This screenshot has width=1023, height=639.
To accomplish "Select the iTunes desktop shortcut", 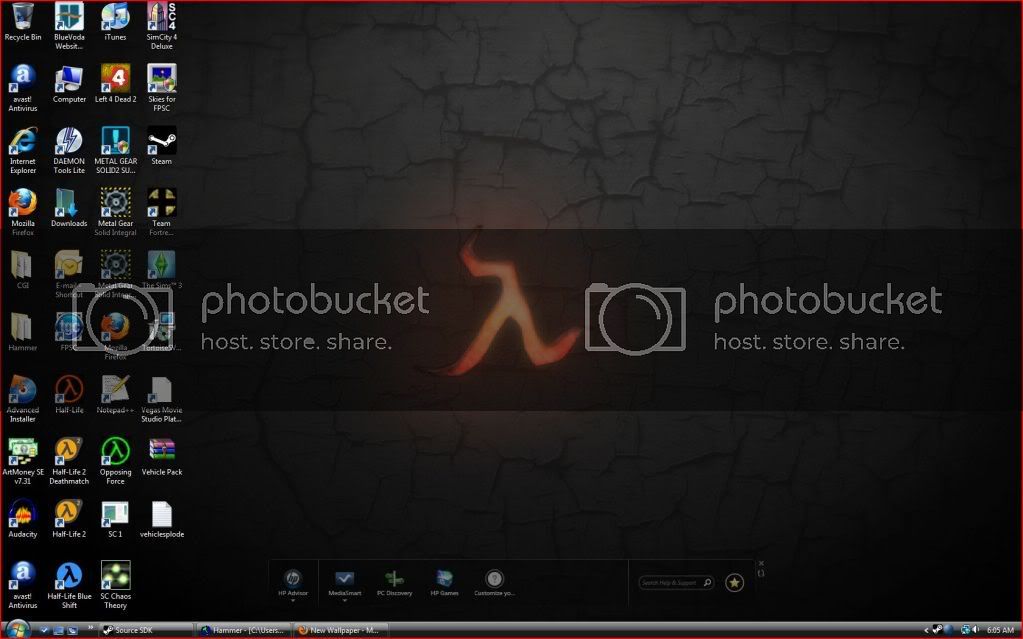I will coord(115,22).
